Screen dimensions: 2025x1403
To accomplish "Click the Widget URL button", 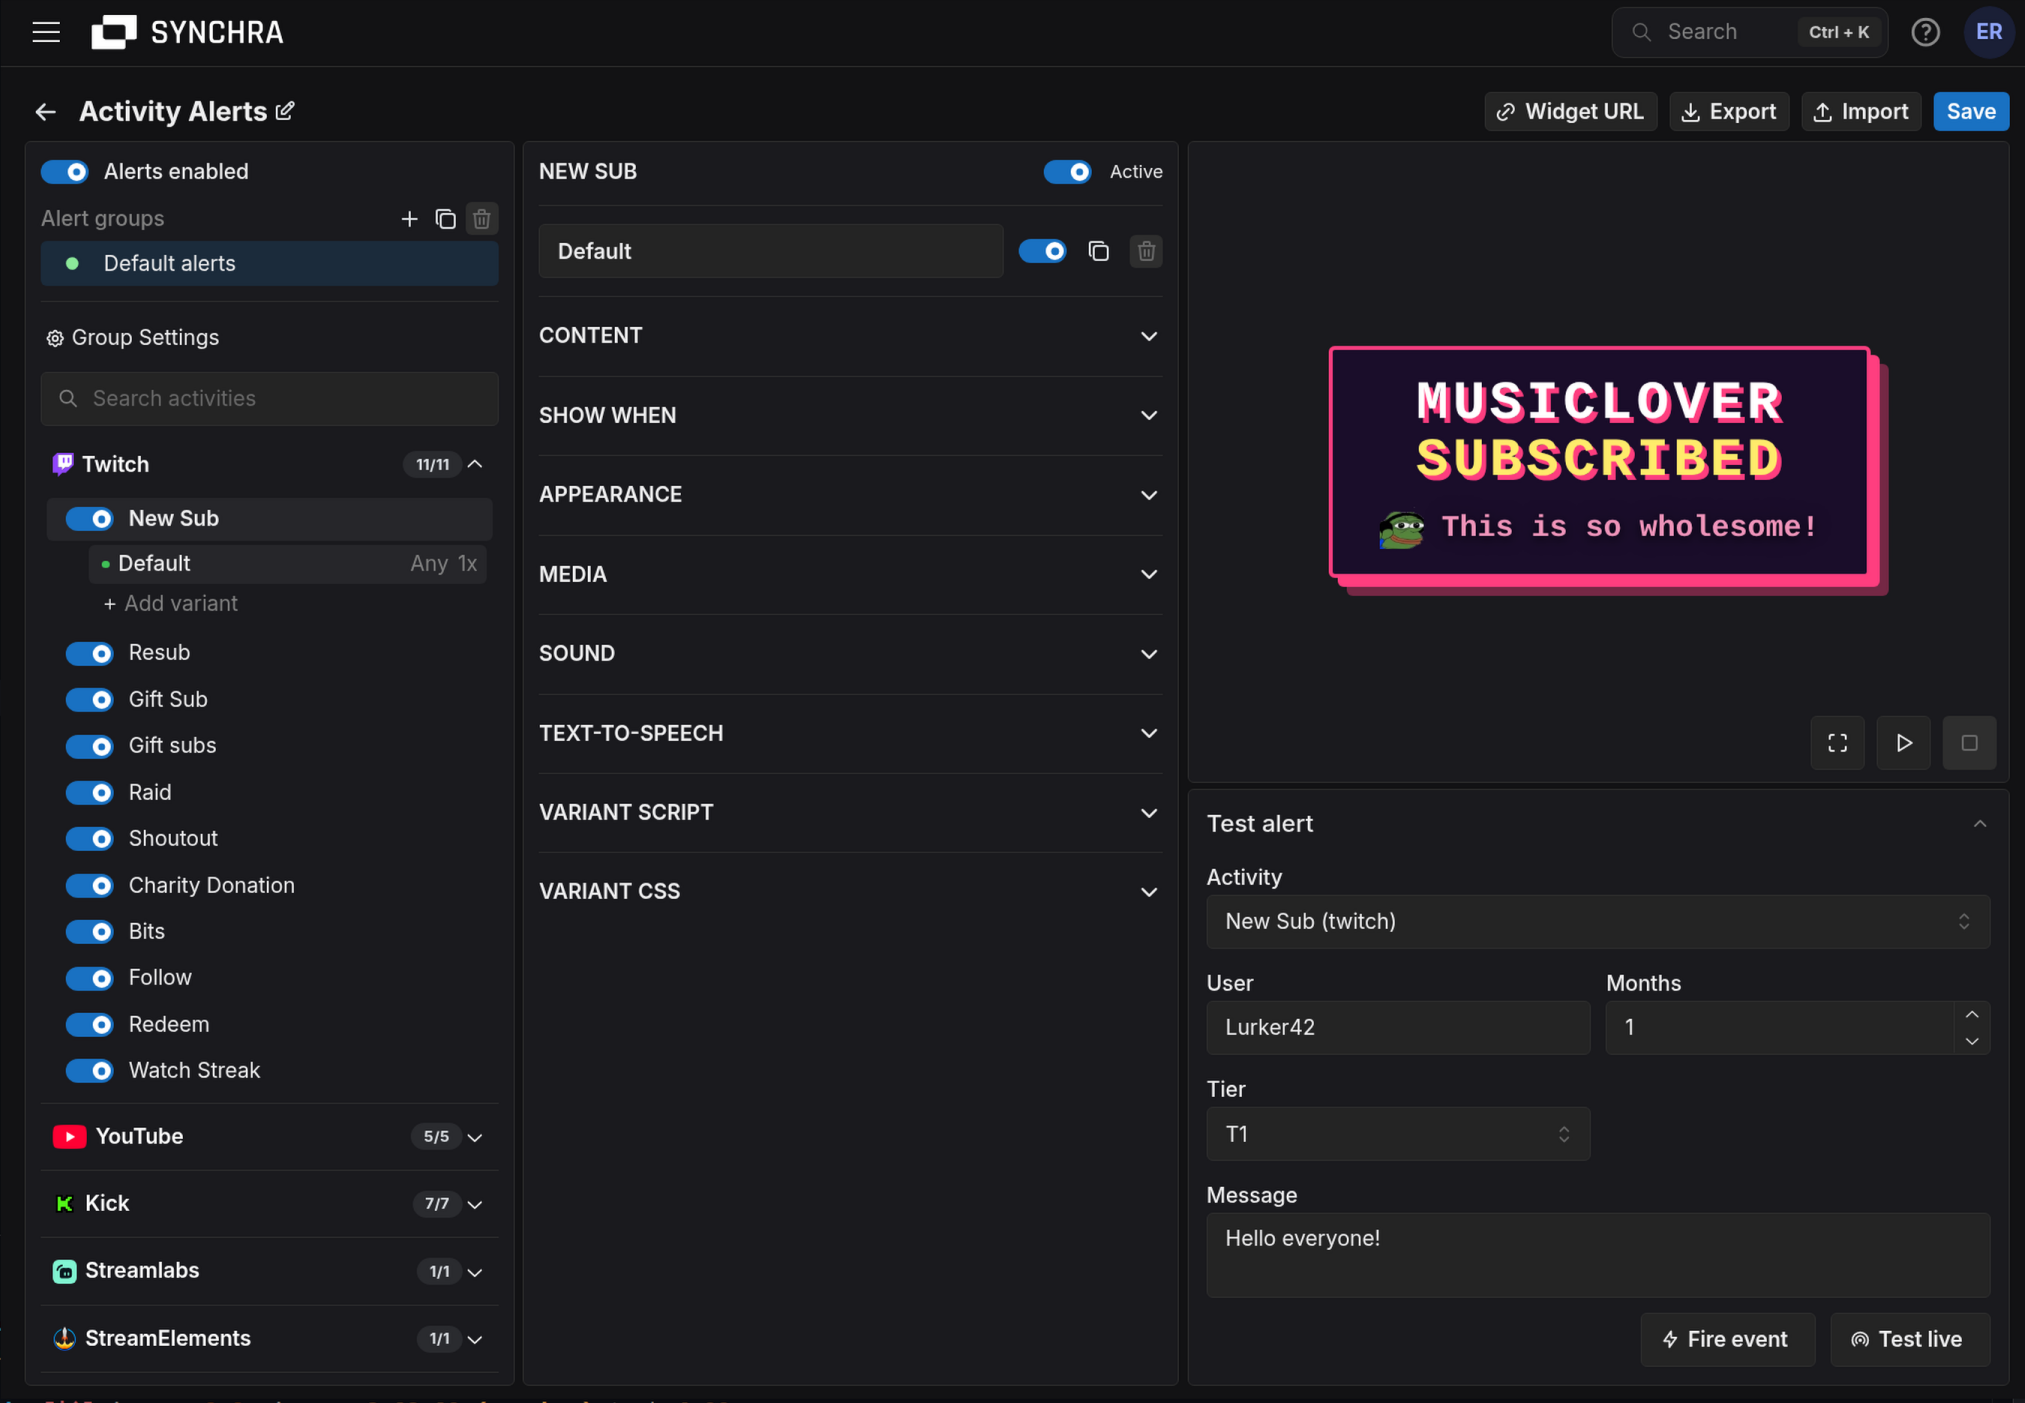I will coord(1570,112).
